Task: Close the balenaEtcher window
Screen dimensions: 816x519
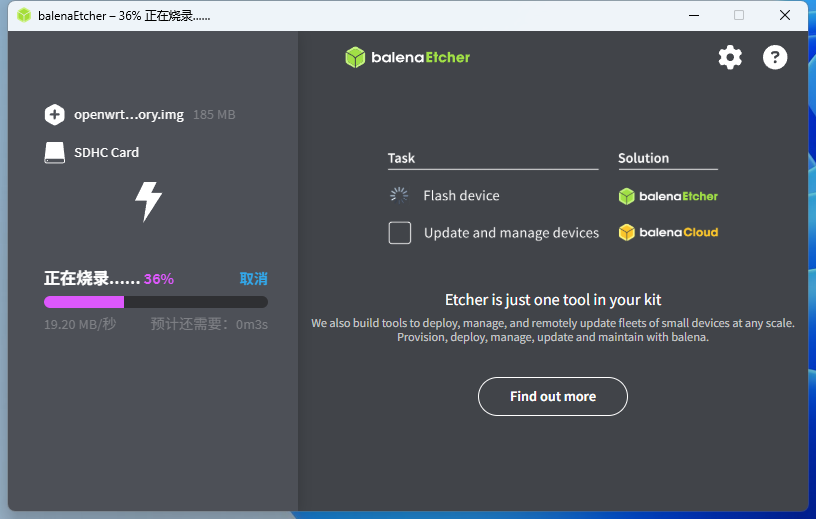Action: coord(785,15)
